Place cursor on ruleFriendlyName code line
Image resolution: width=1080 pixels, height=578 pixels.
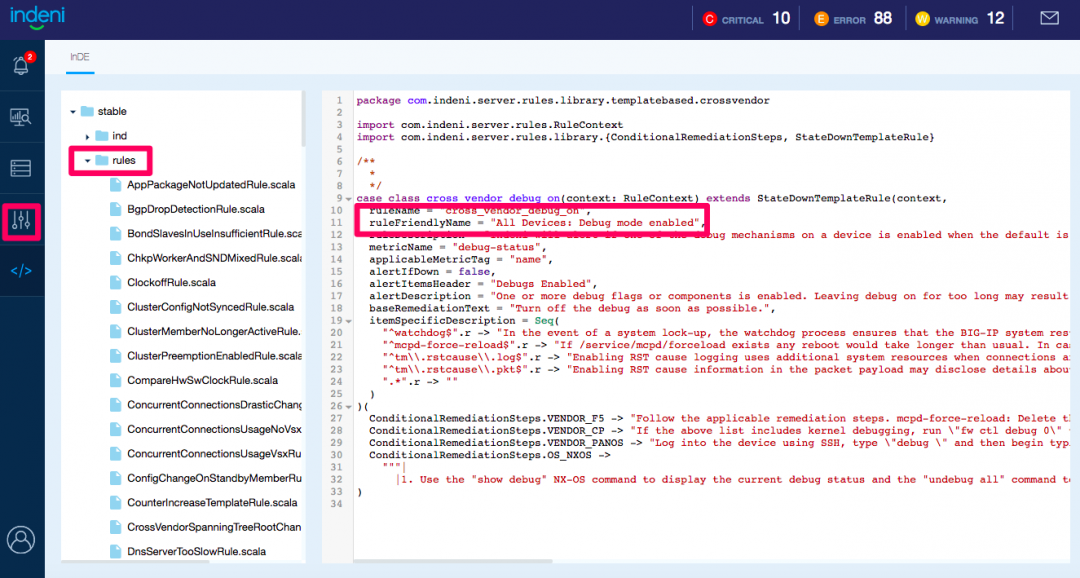coord(530,223)
